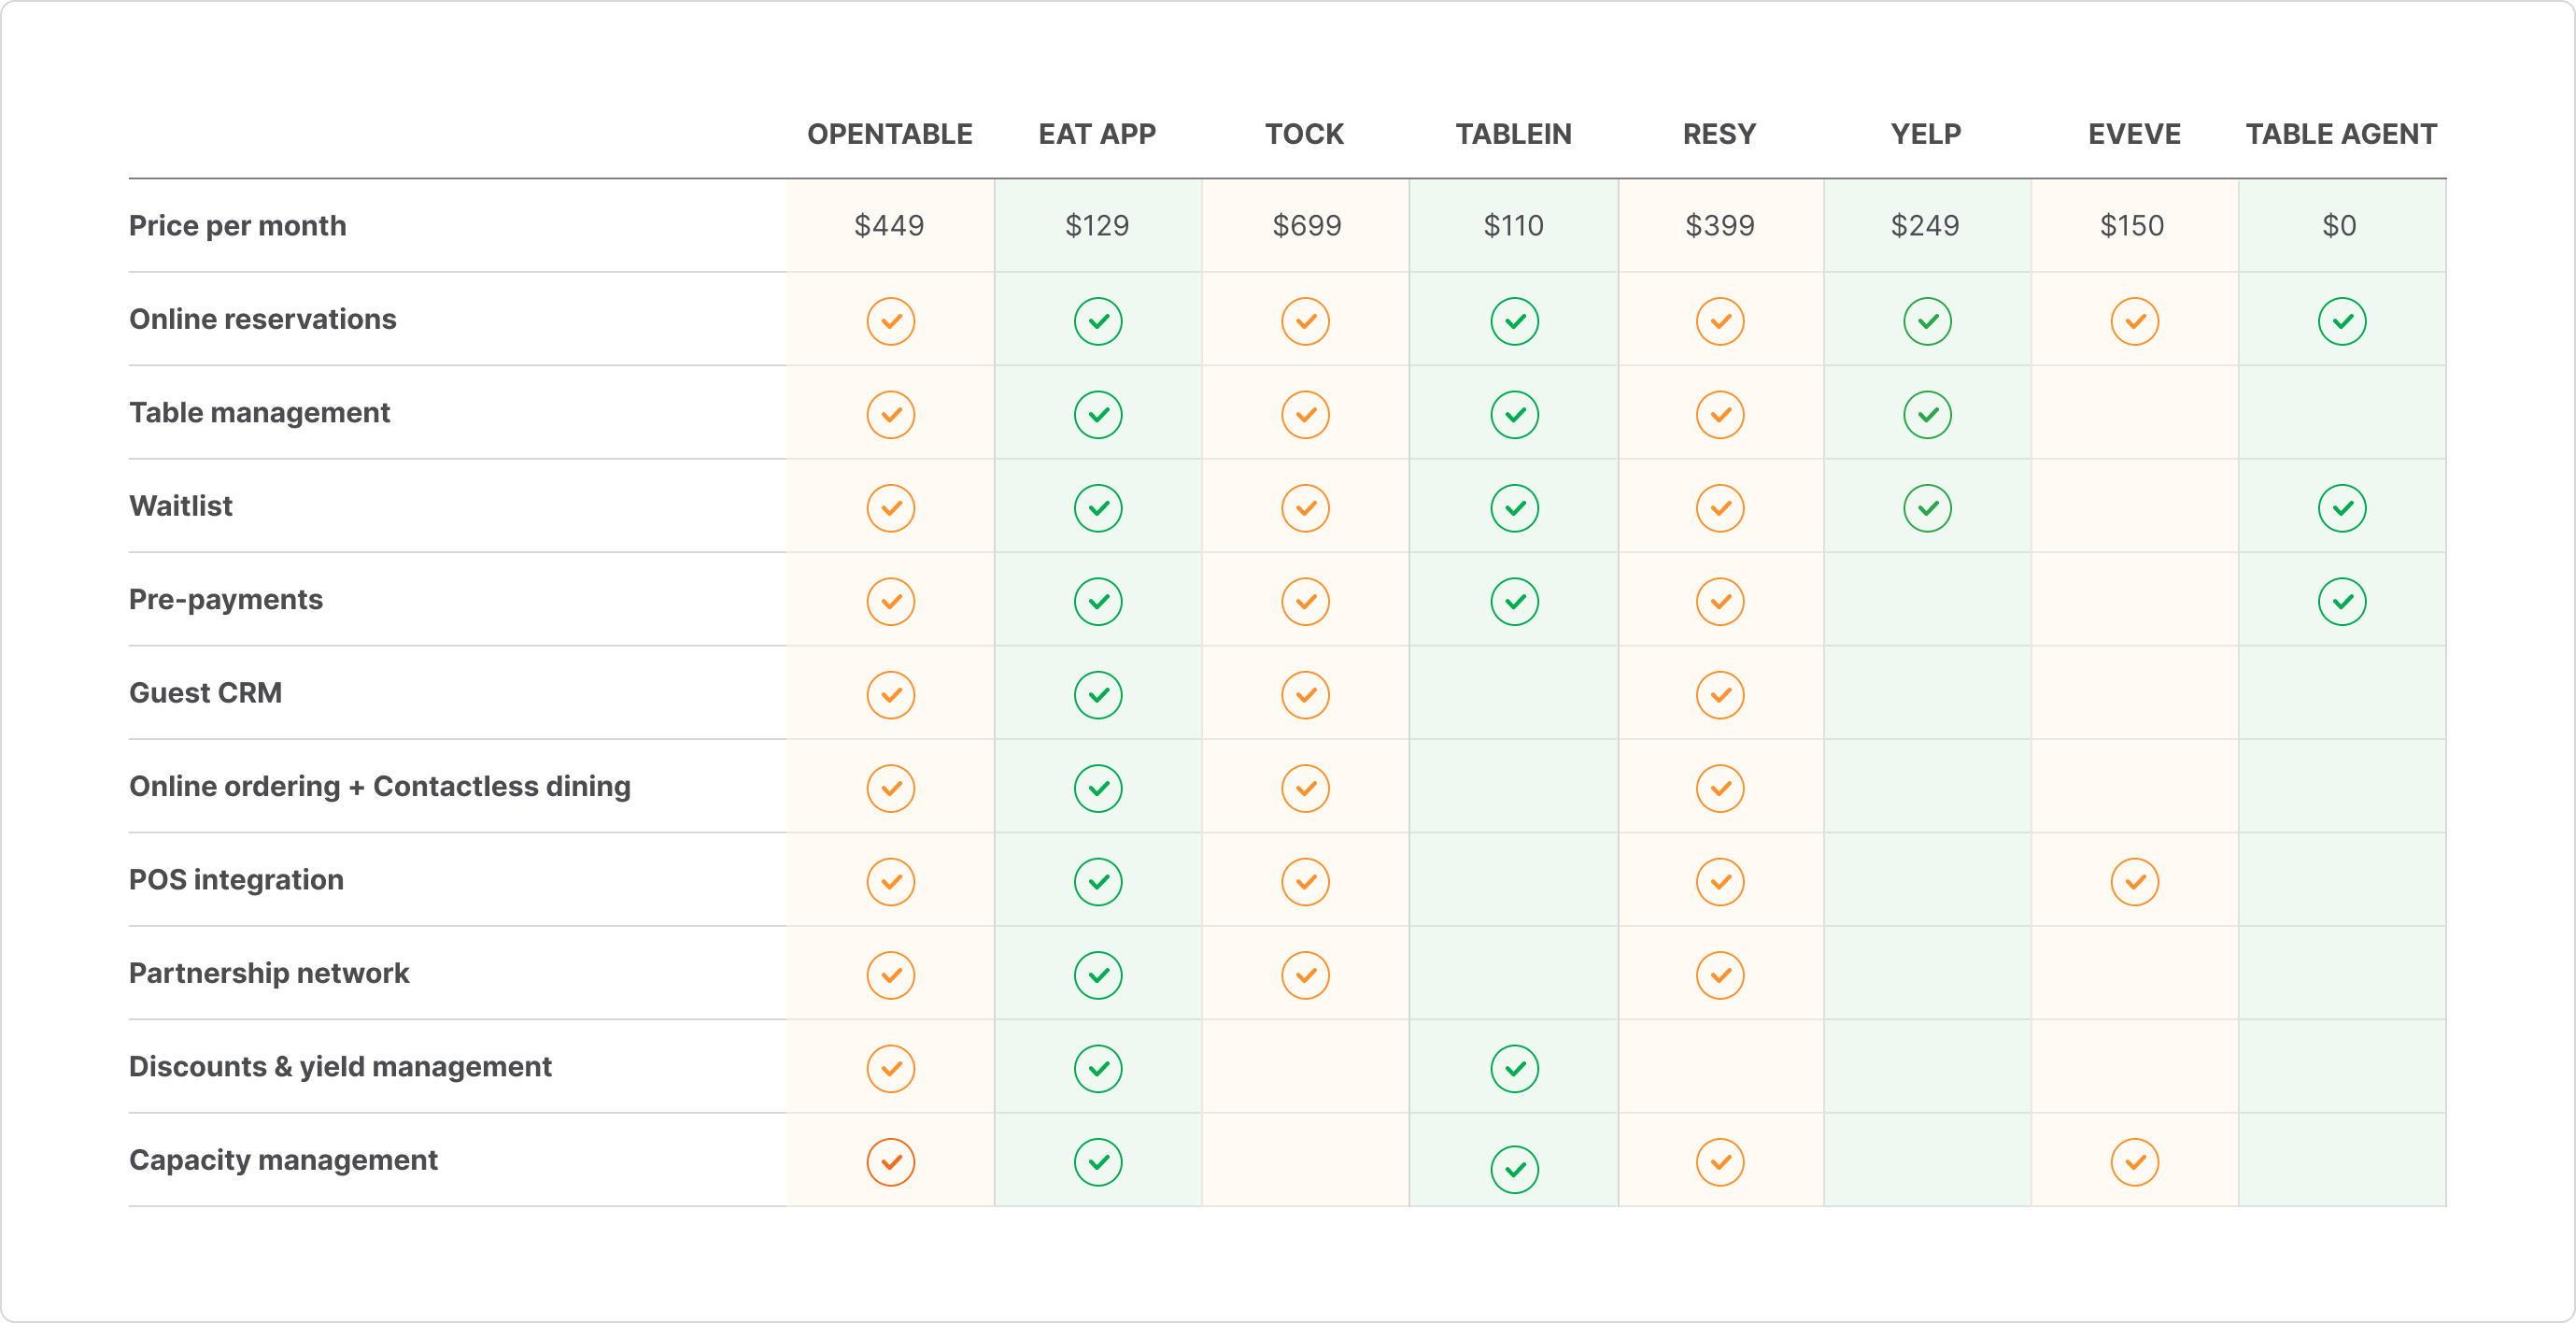Click the Resy Guest CRM checkmark
Image resolution: width=2576 pixels, height=1323 pixels.
click(x=1720, y=694)
